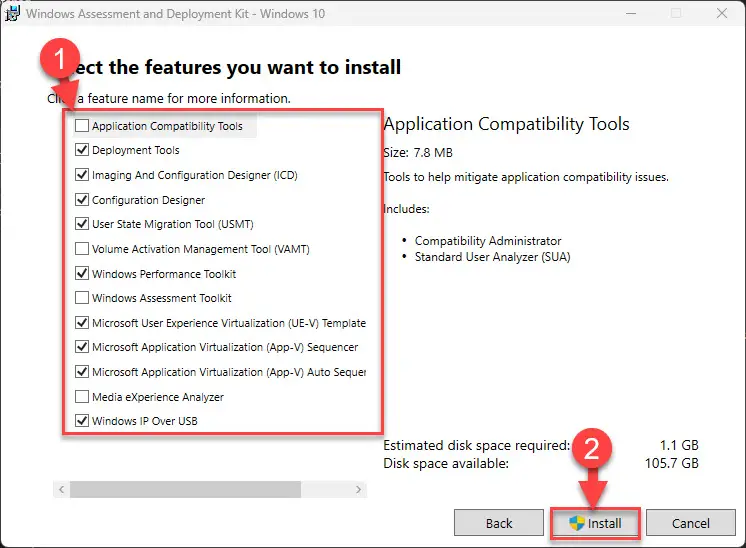Cancel the installation wizard

tap(690, 523)
